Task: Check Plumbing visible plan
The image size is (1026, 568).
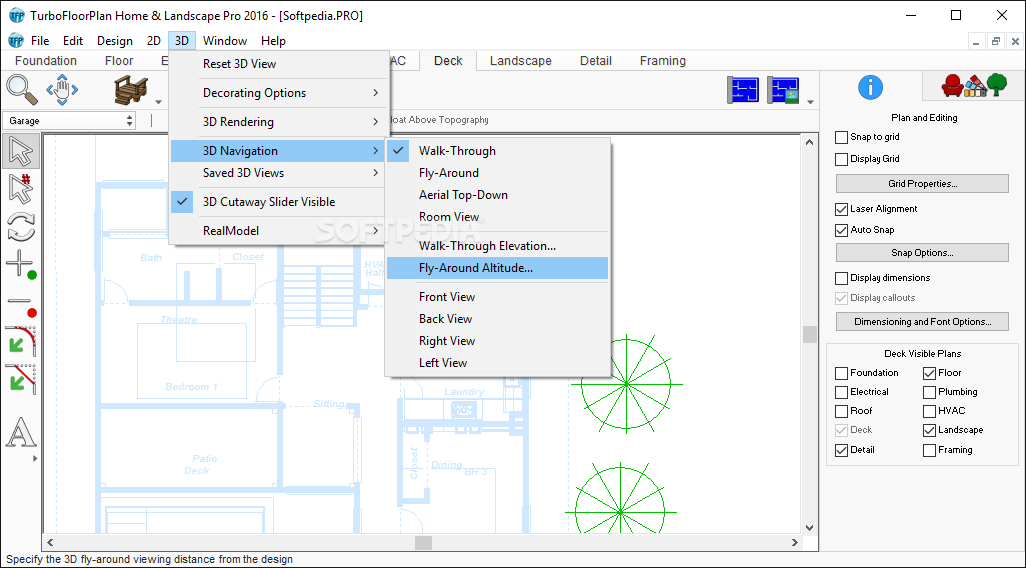Action: click(929, 393)
